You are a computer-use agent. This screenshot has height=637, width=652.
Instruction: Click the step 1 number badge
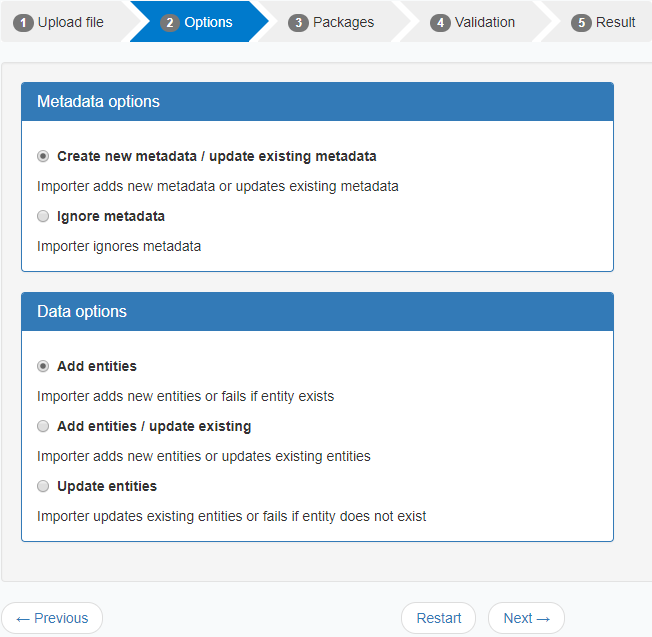coord(24,22)
